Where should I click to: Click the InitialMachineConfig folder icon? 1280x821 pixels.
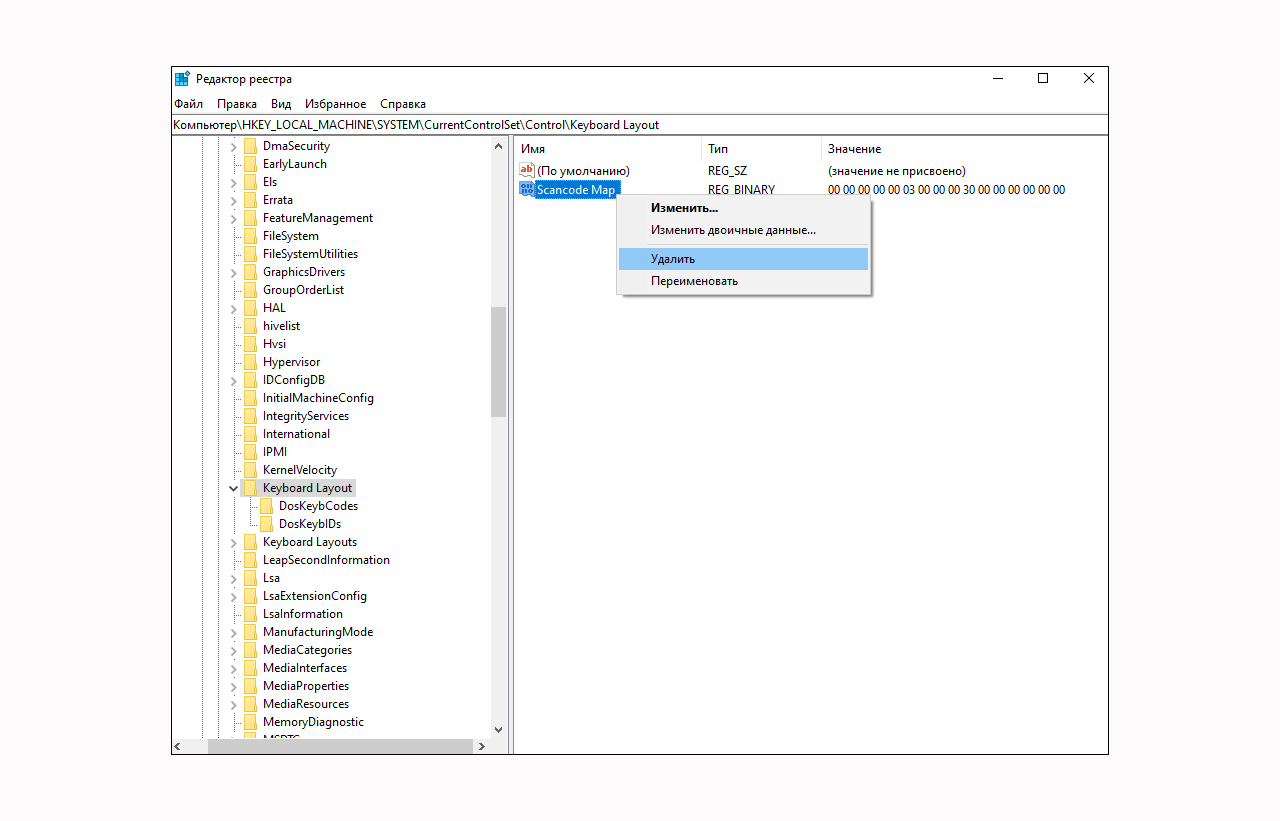pos(250,398)
